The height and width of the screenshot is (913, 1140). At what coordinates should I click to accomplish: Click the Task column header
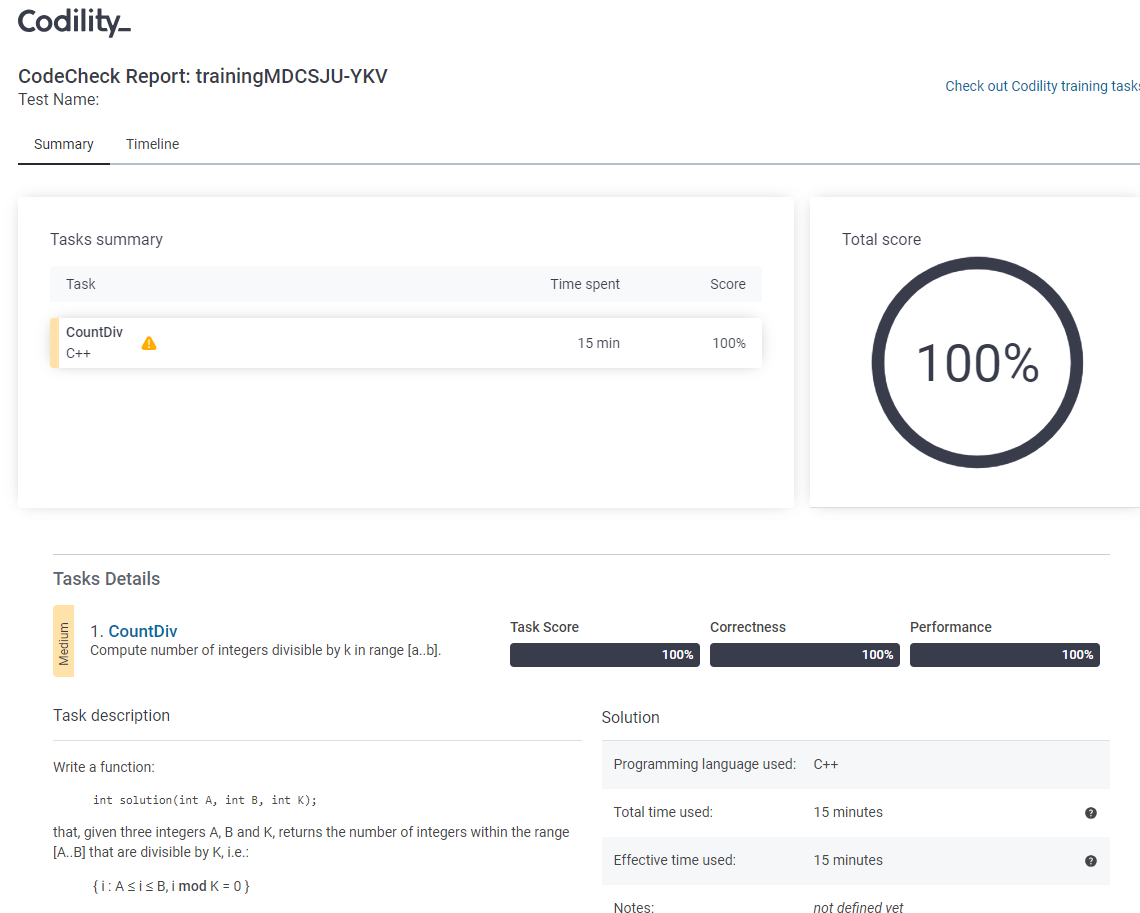[81, 284]
